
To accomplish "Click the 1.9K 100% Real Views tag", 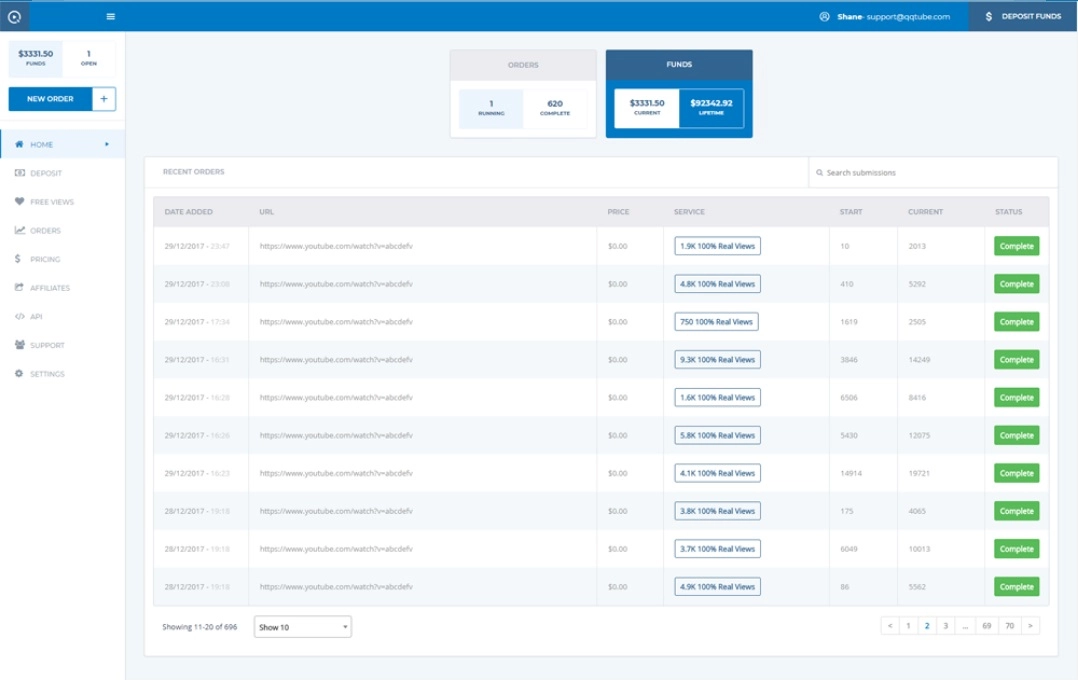I will coord(717,246).
